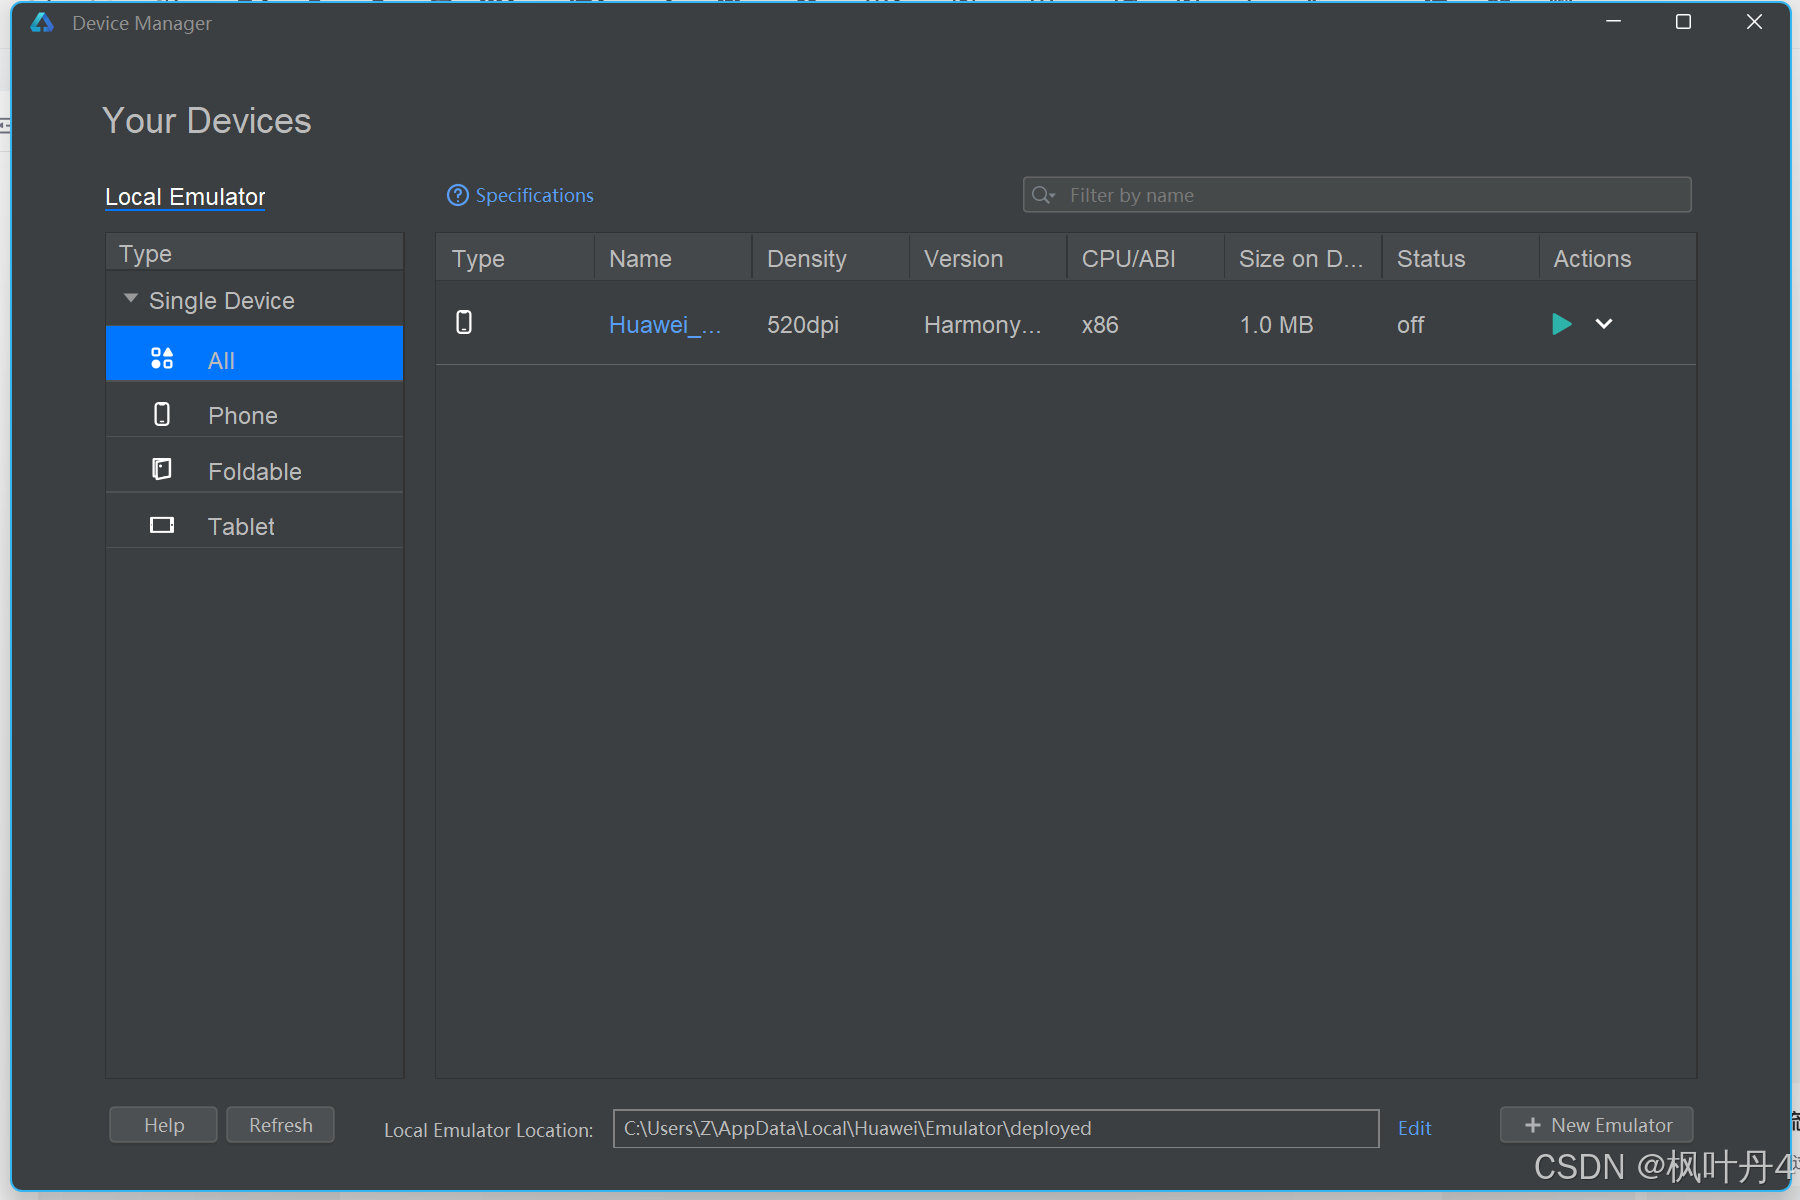Switch to the Local Emulator tab
This screenshot has height=1200, width=1800.
pos(185,197)
